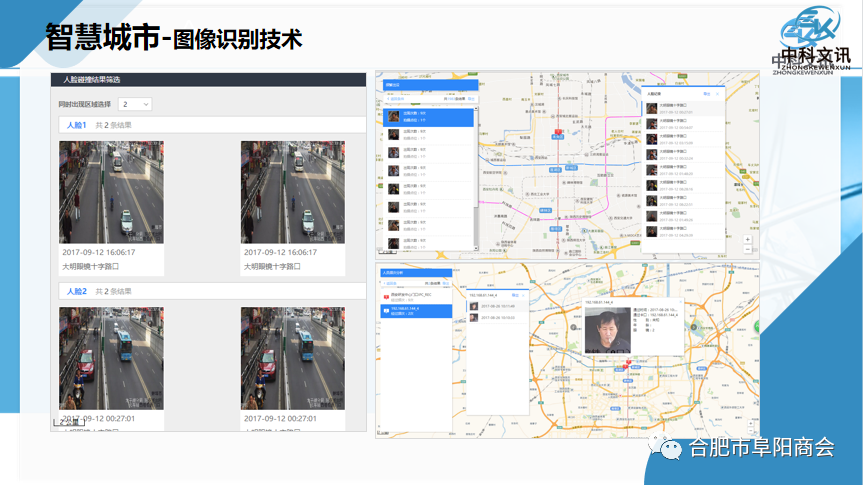The width and height of the screenshot is (863, 485).
Task: Export from the 192.168.61.144_4 capture list
Action: click(515, 296)
